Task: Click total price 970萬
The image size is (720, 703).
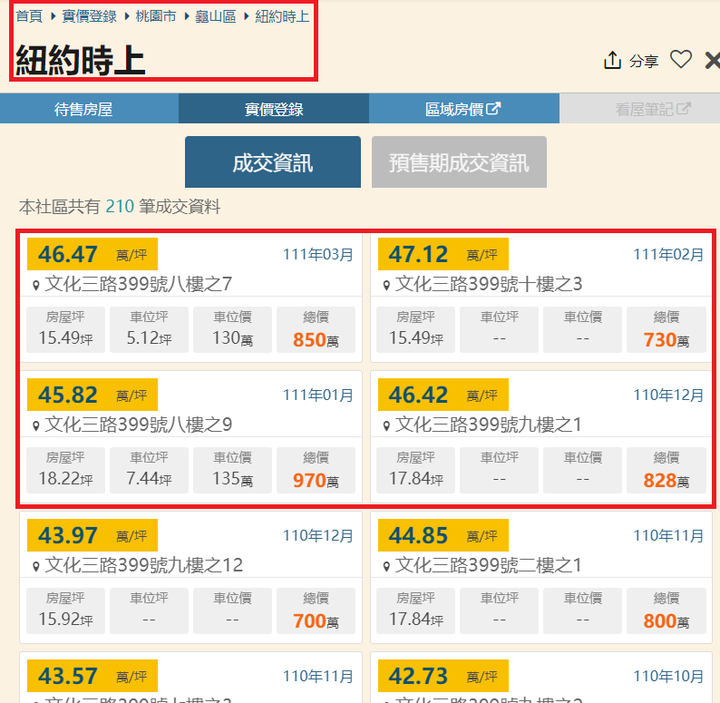Action: [316, 480]
